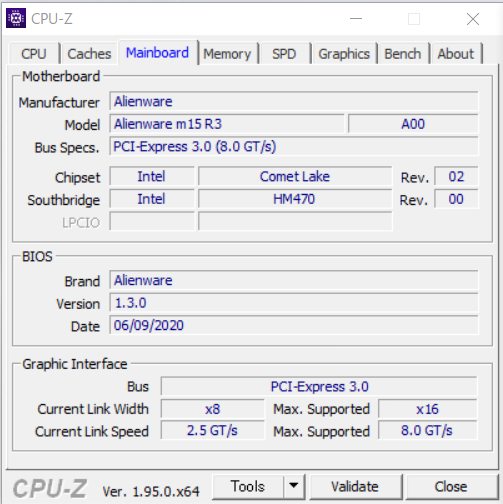Screen dimensions: 503x504
Task: View the About tab
Action: pyautogui.click(x=456, y=54)
